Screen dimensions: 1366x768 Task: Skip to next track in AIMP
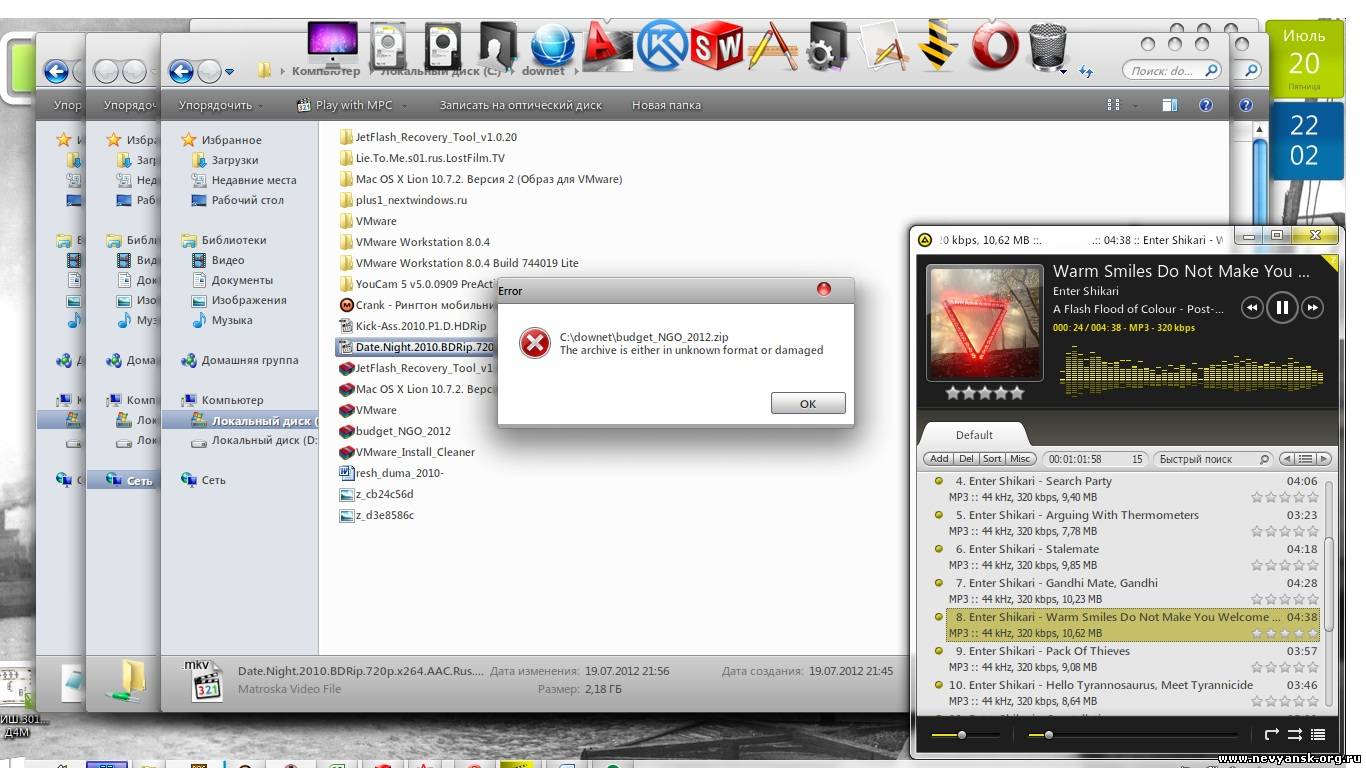tap(1314, 308)
